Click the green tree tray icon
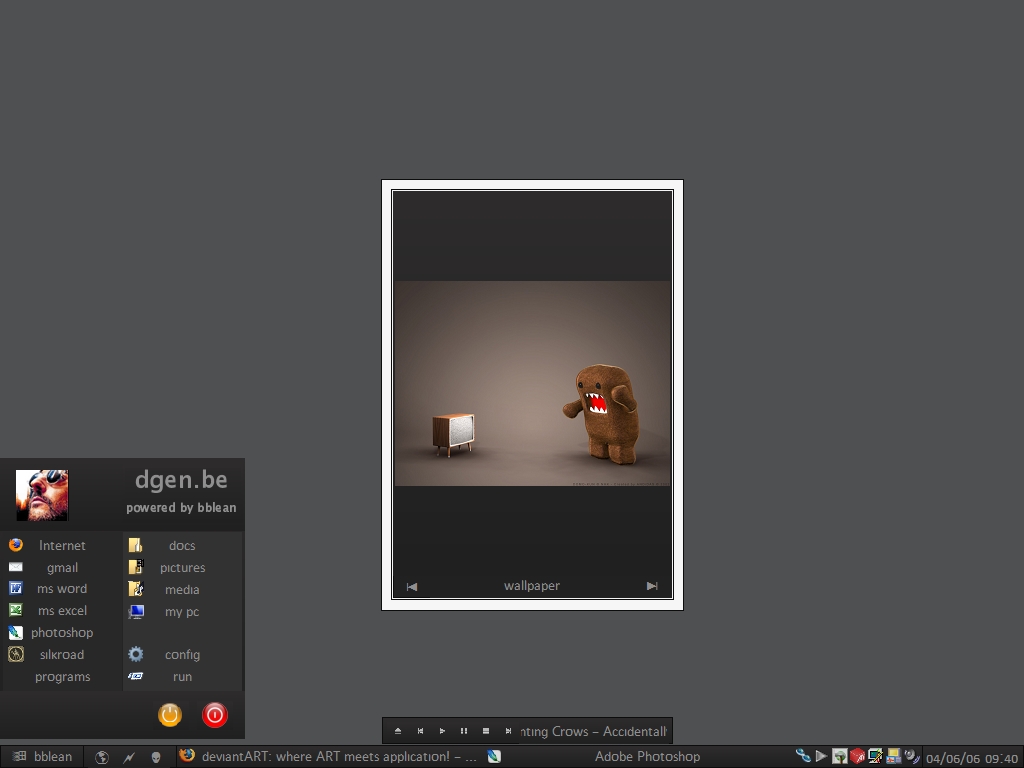Image resolution: width=1024 pixels, height=768 pixels. pos(839,756)
